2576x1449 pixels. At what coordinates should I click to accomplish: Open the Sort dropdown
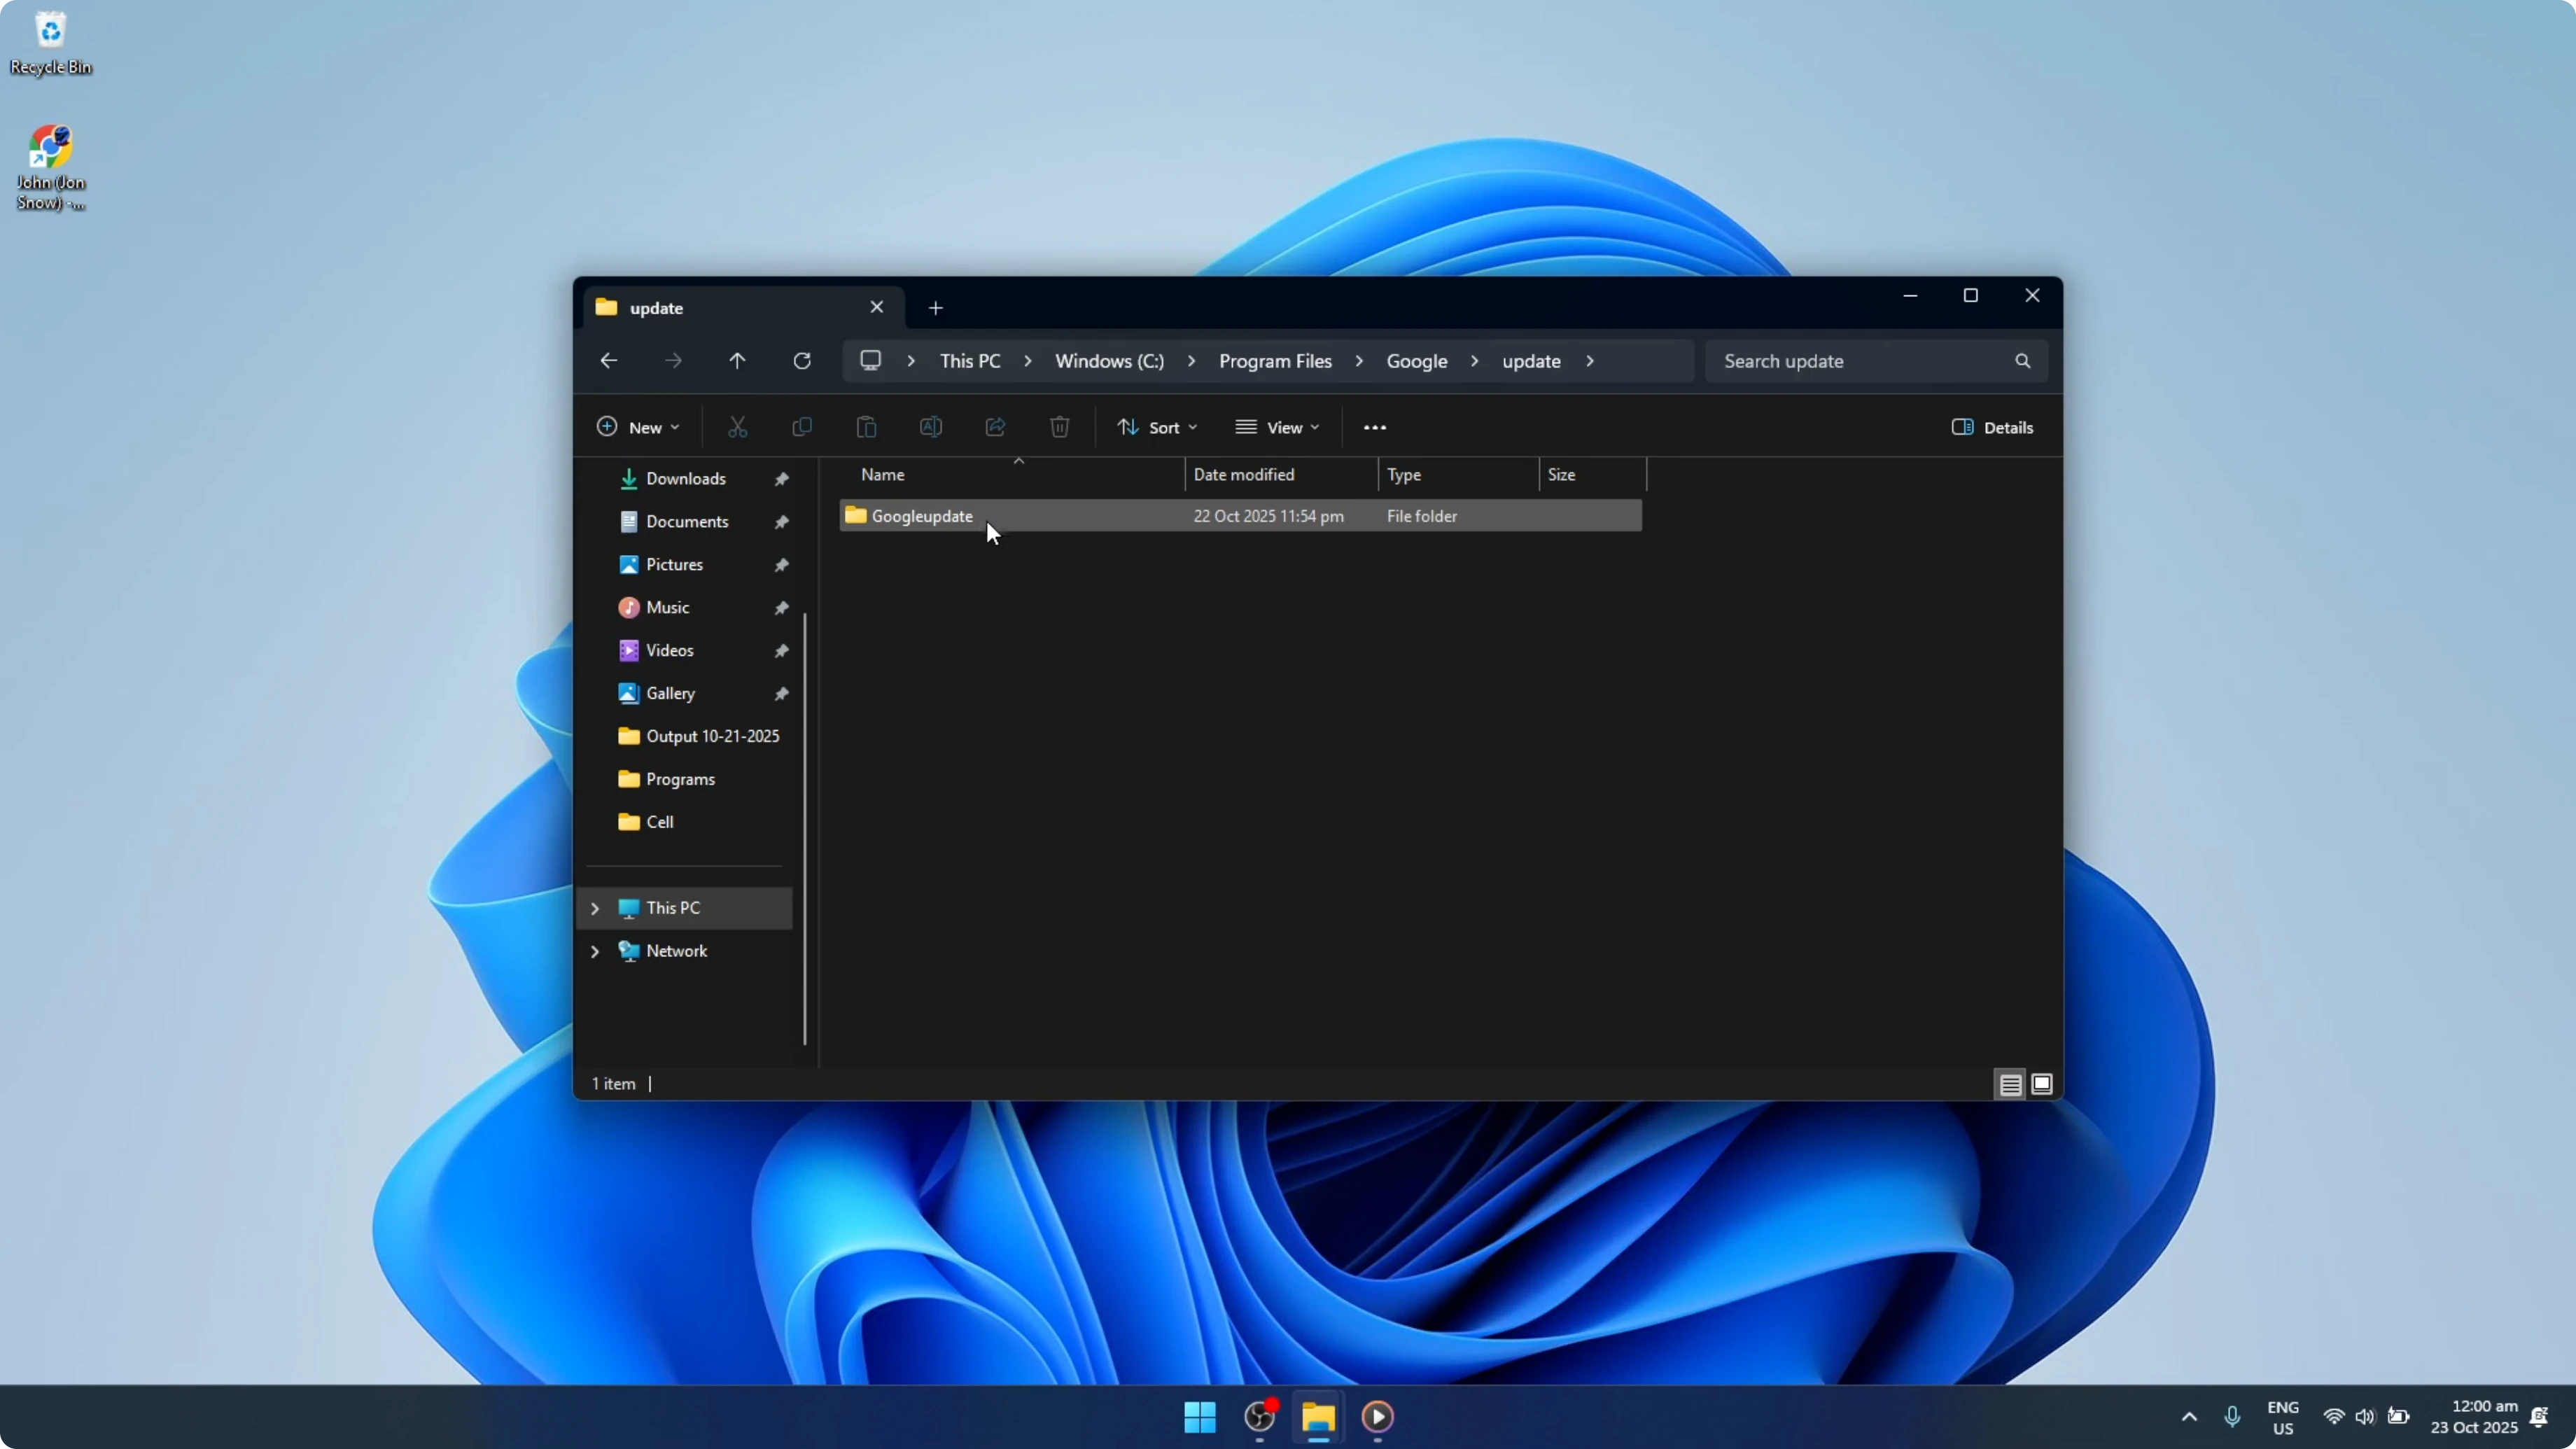pyautogui.click(x=1157, y=427)
